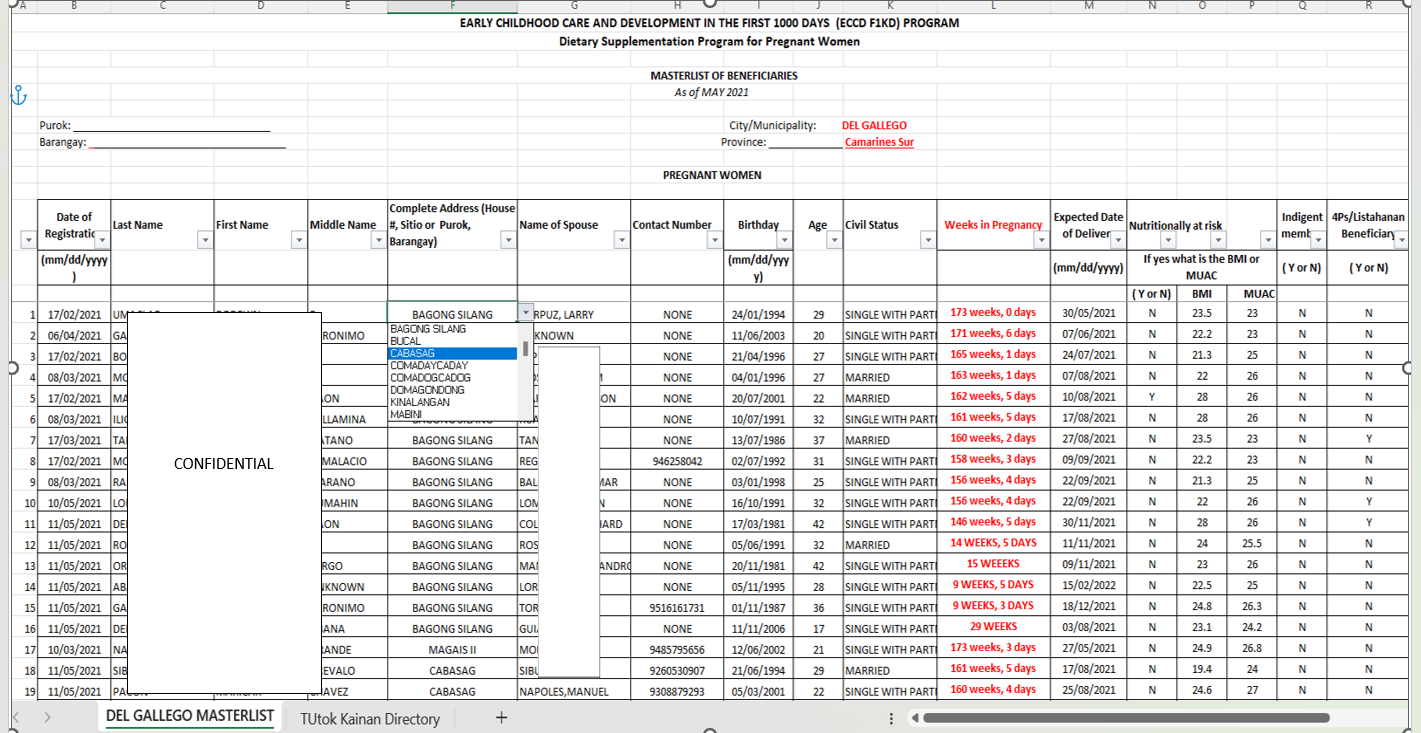
Task: Switch to the DEL GALLEGO MASTERLIST sheet tab
Action: (190, 716)
